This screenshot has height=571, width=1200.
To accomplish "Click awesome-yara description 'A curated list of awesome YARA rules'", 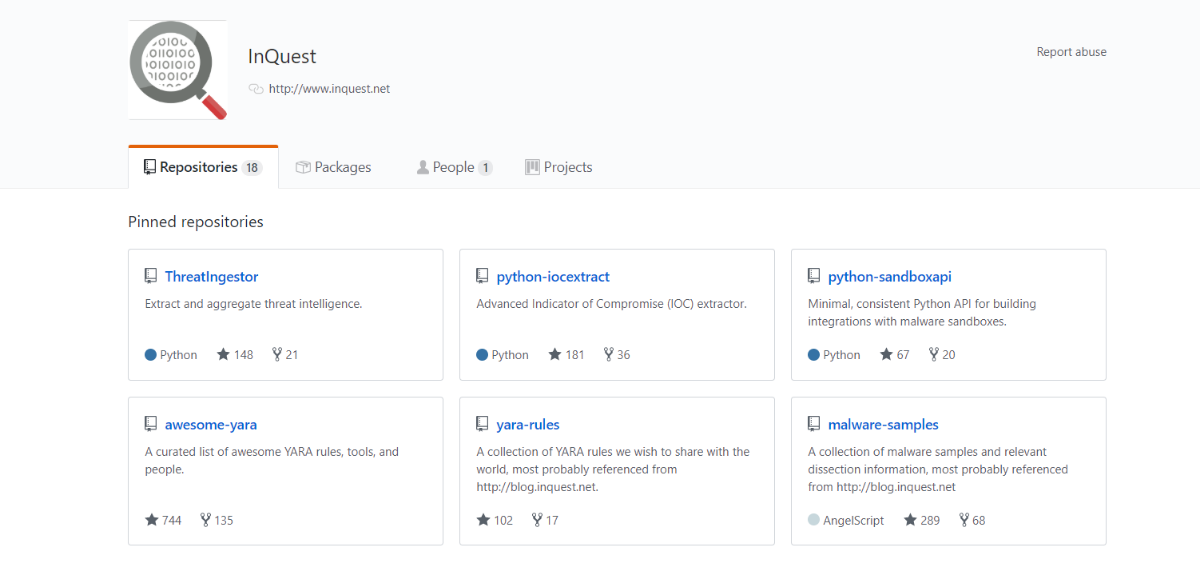I will (x=272, y=460).
